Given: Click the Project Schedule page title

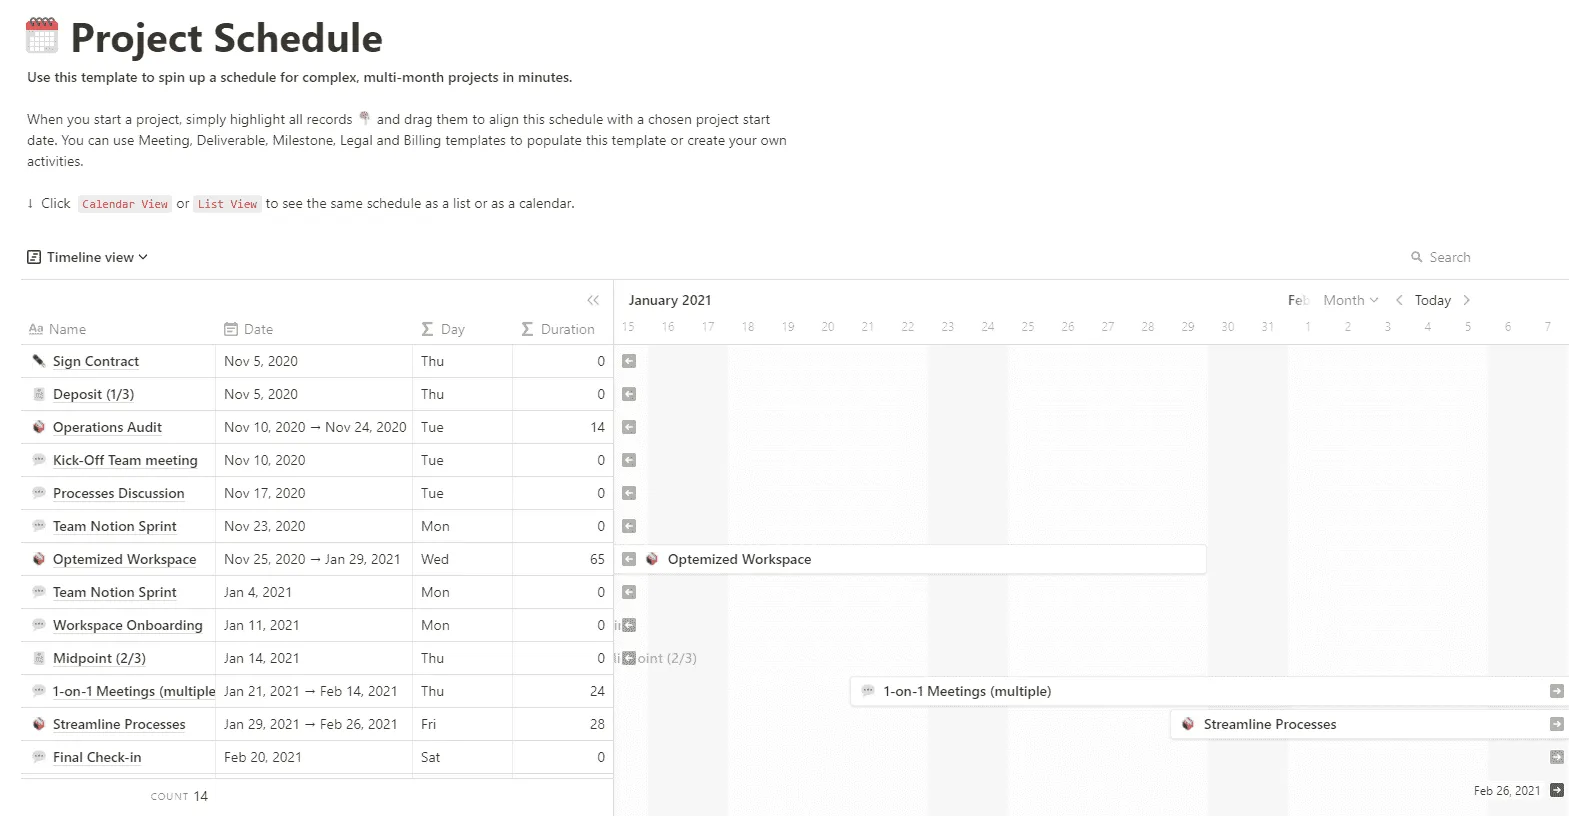Looking at the screenshot, I should [227, 38].
